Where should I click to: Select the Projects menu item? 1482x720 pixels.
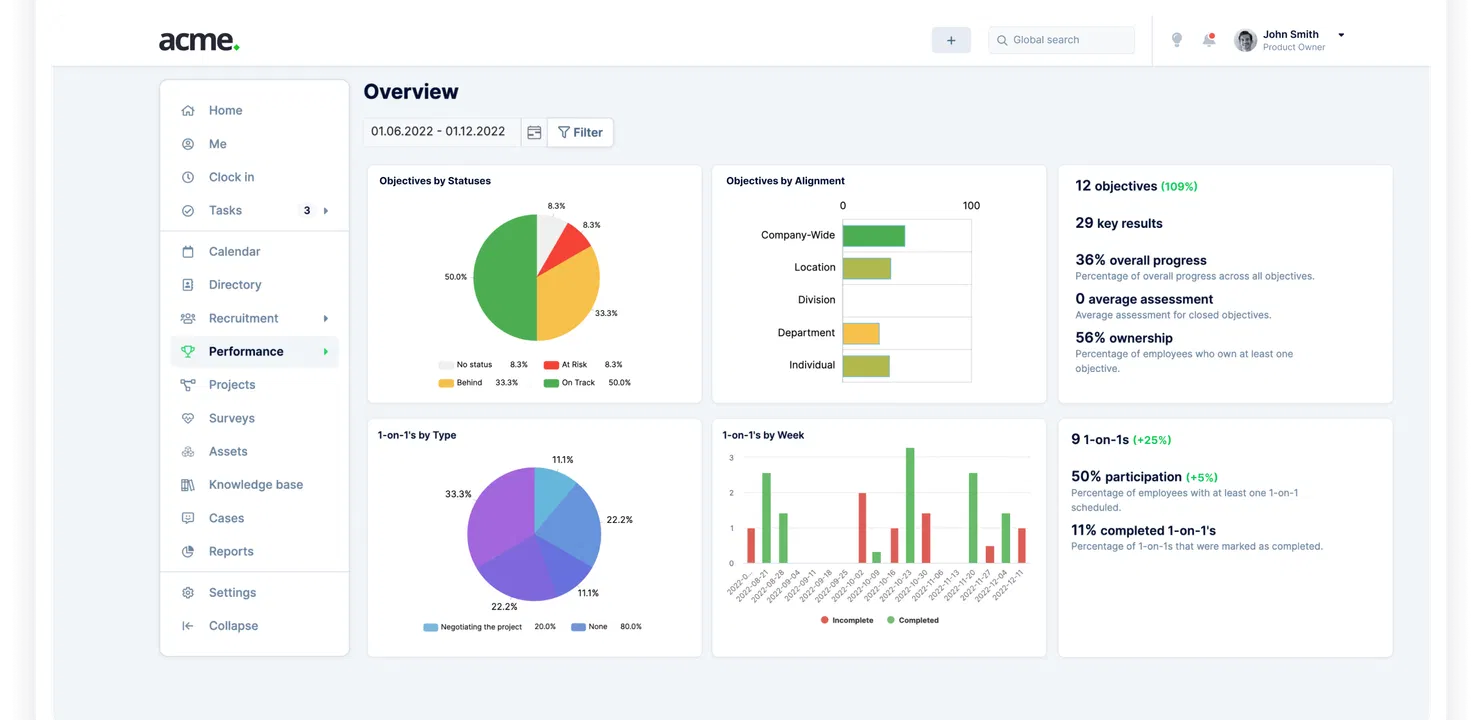(x=255, y=385)
